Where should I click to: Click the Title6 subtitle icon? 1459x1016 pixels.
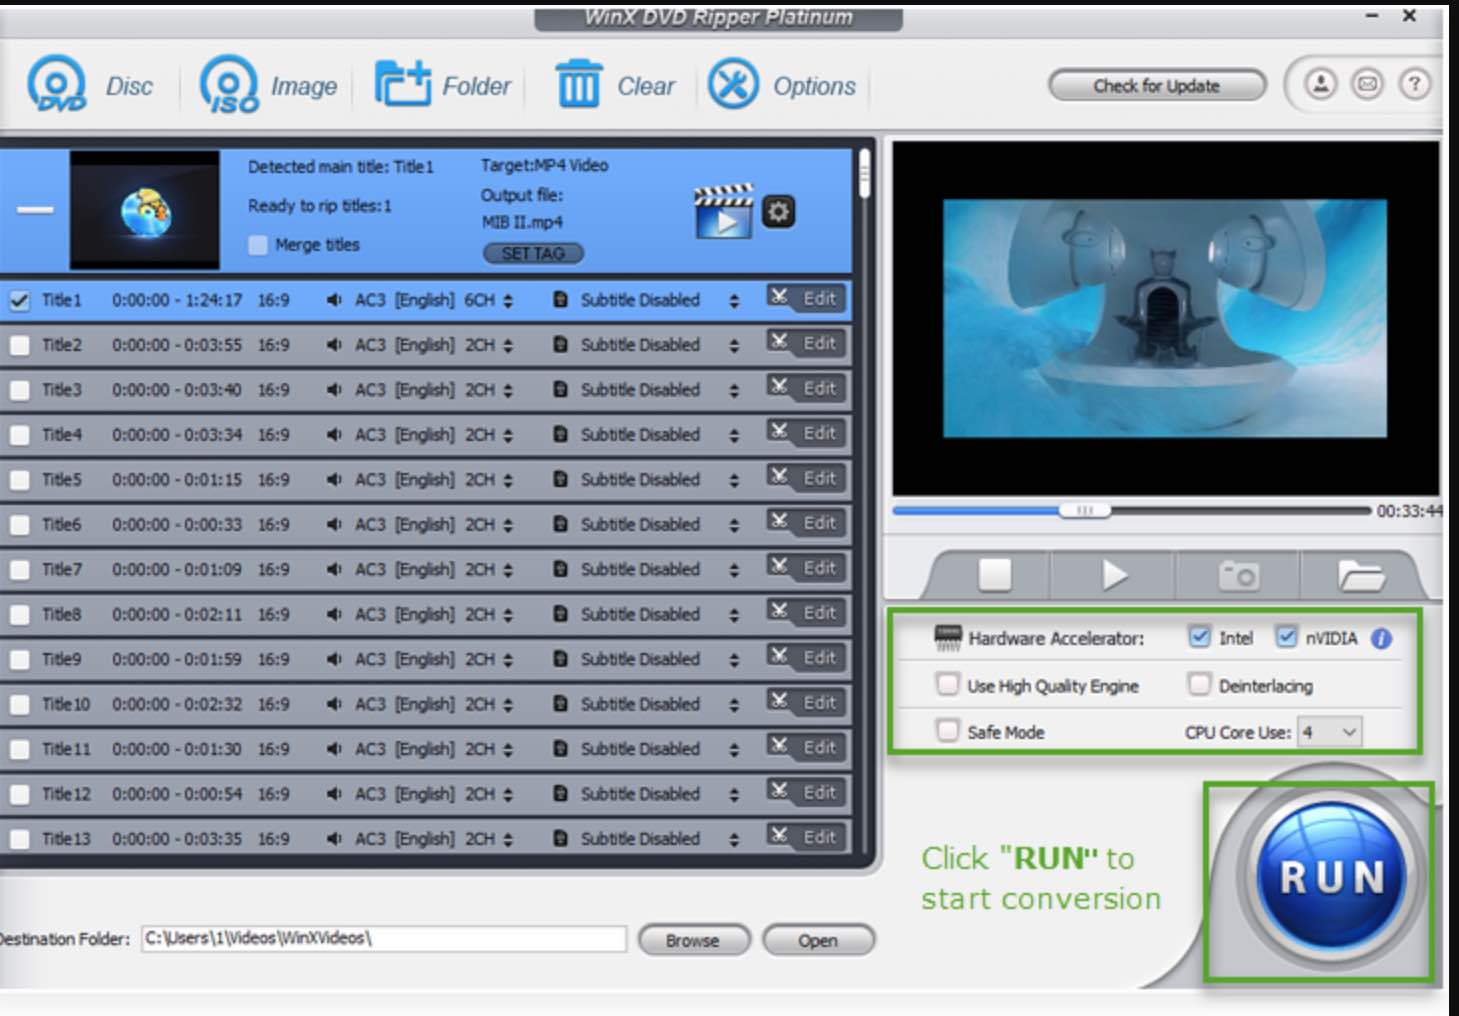[560, 524]
